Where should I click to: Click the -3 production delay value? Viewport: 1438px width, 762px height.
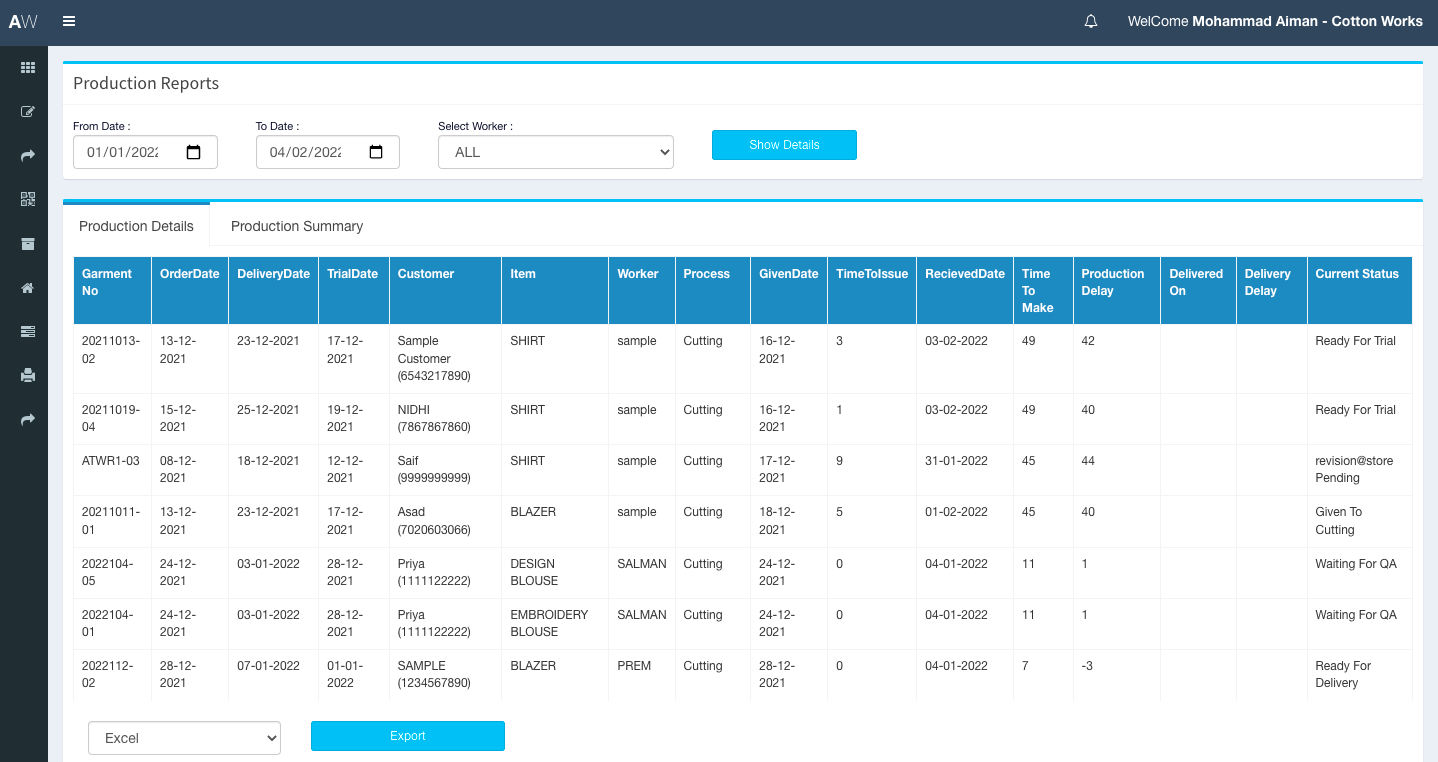[x=1087, y=666]
